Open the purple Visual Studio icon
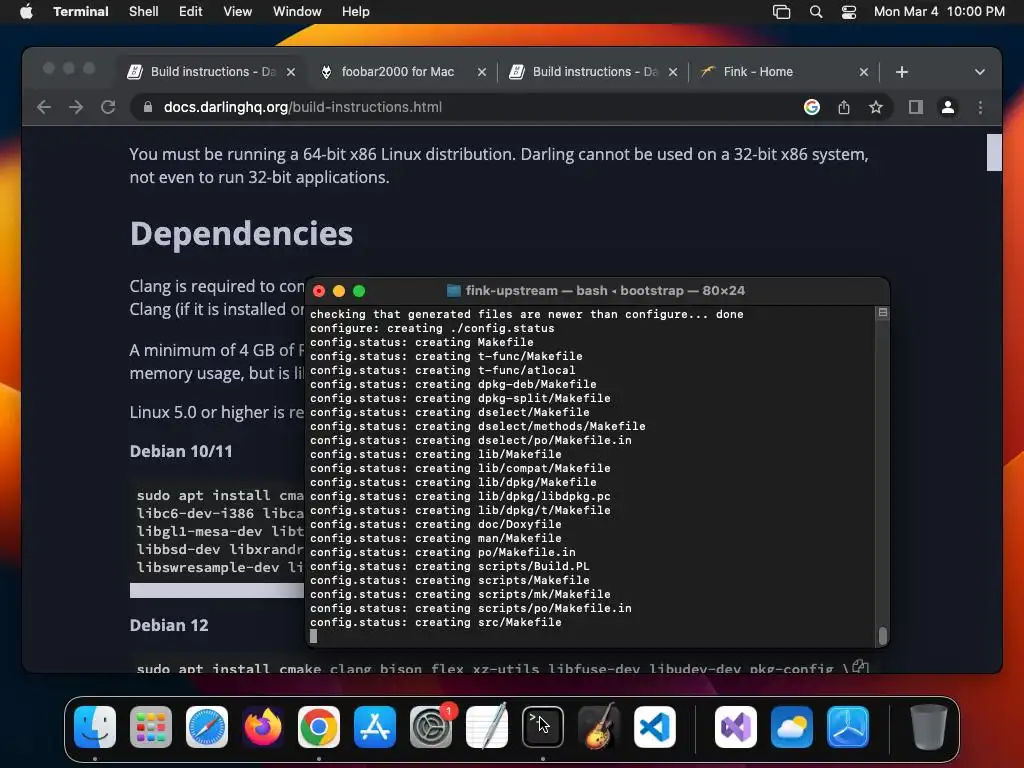 [736, 726]
